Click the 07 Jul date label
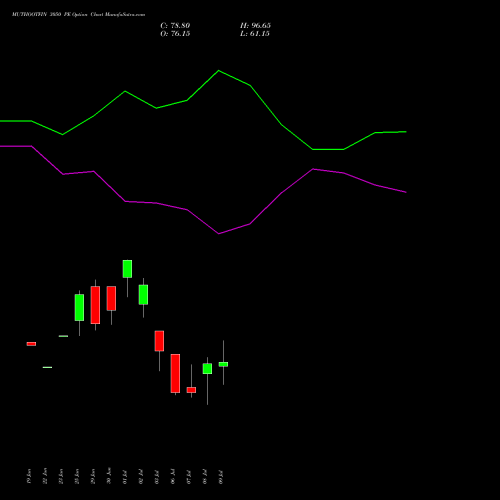500x500 pixels. (189, 476)
